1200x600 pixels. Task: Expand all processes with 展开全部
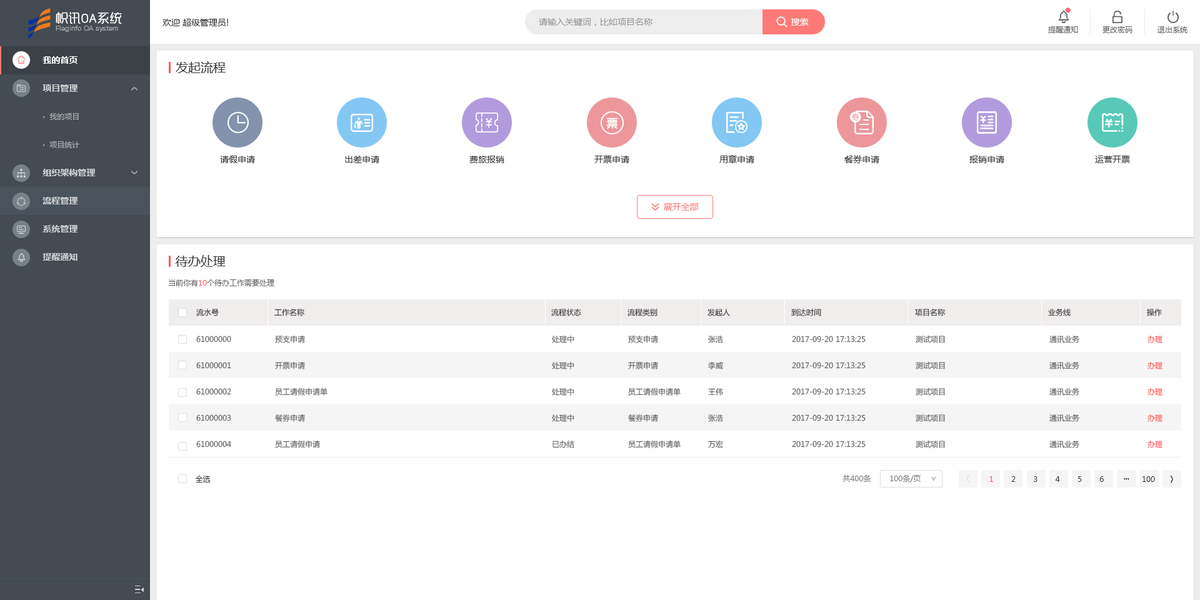coord(675,207)
